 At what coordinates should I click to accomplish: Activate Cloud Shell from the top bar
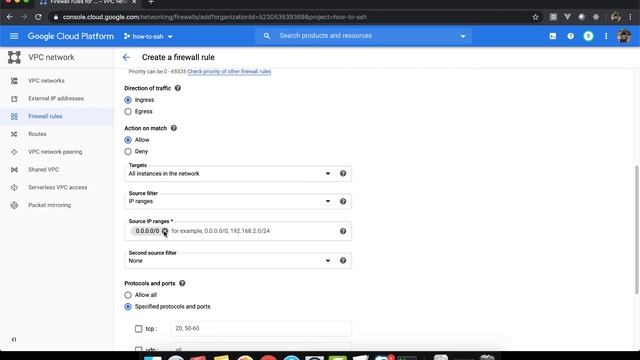pyautogui.click(x=553, y=36)
